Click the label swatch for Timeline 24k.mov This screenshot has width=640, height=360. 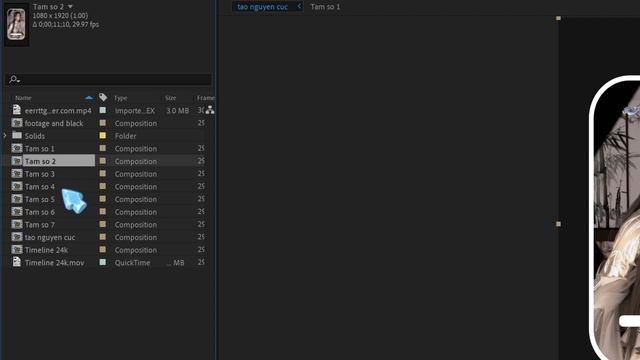pyautogui.click(x=103, y=262)
